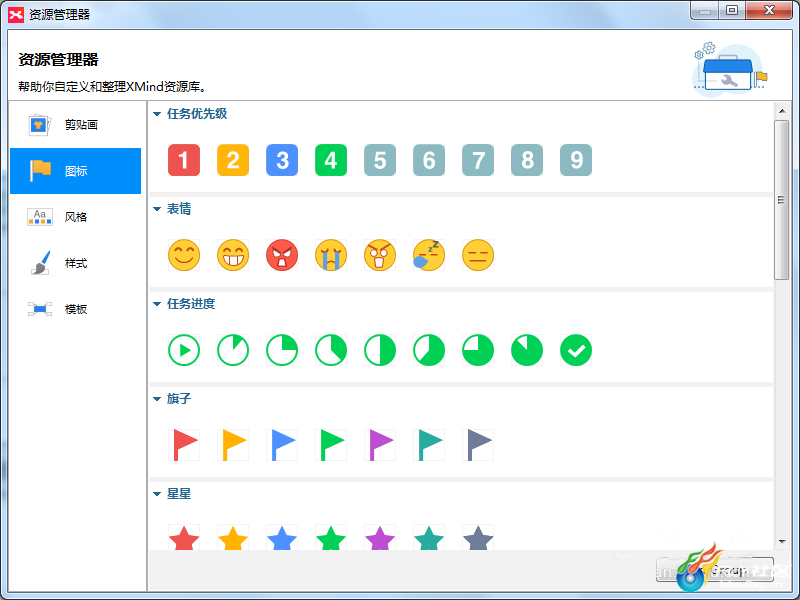Switch to the 图标 category

pyautogui.click(x=76, y=171)
